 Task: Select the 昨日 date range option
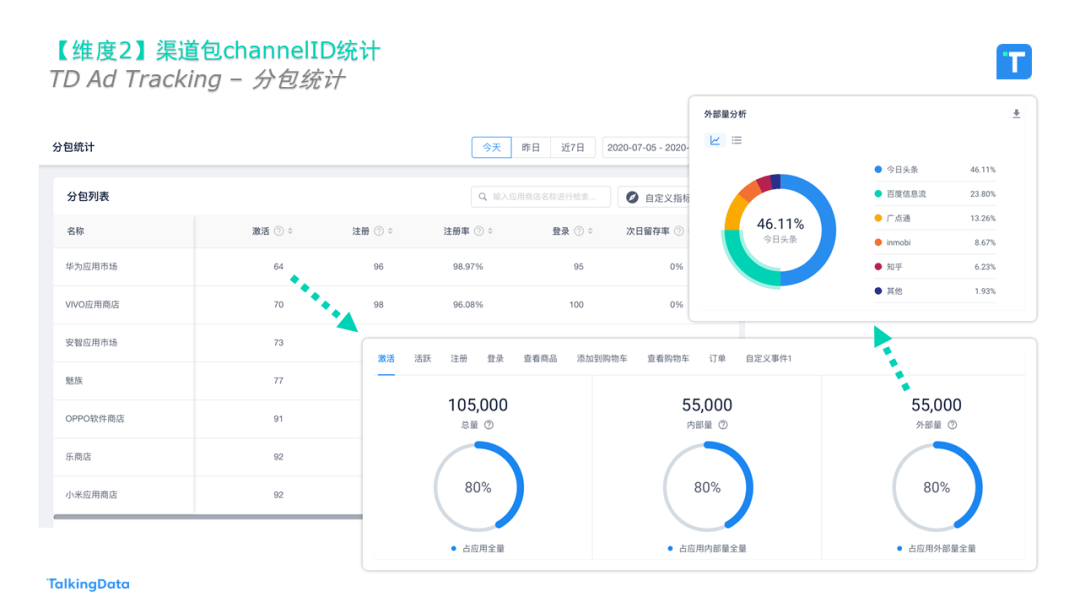click(531, 148)
